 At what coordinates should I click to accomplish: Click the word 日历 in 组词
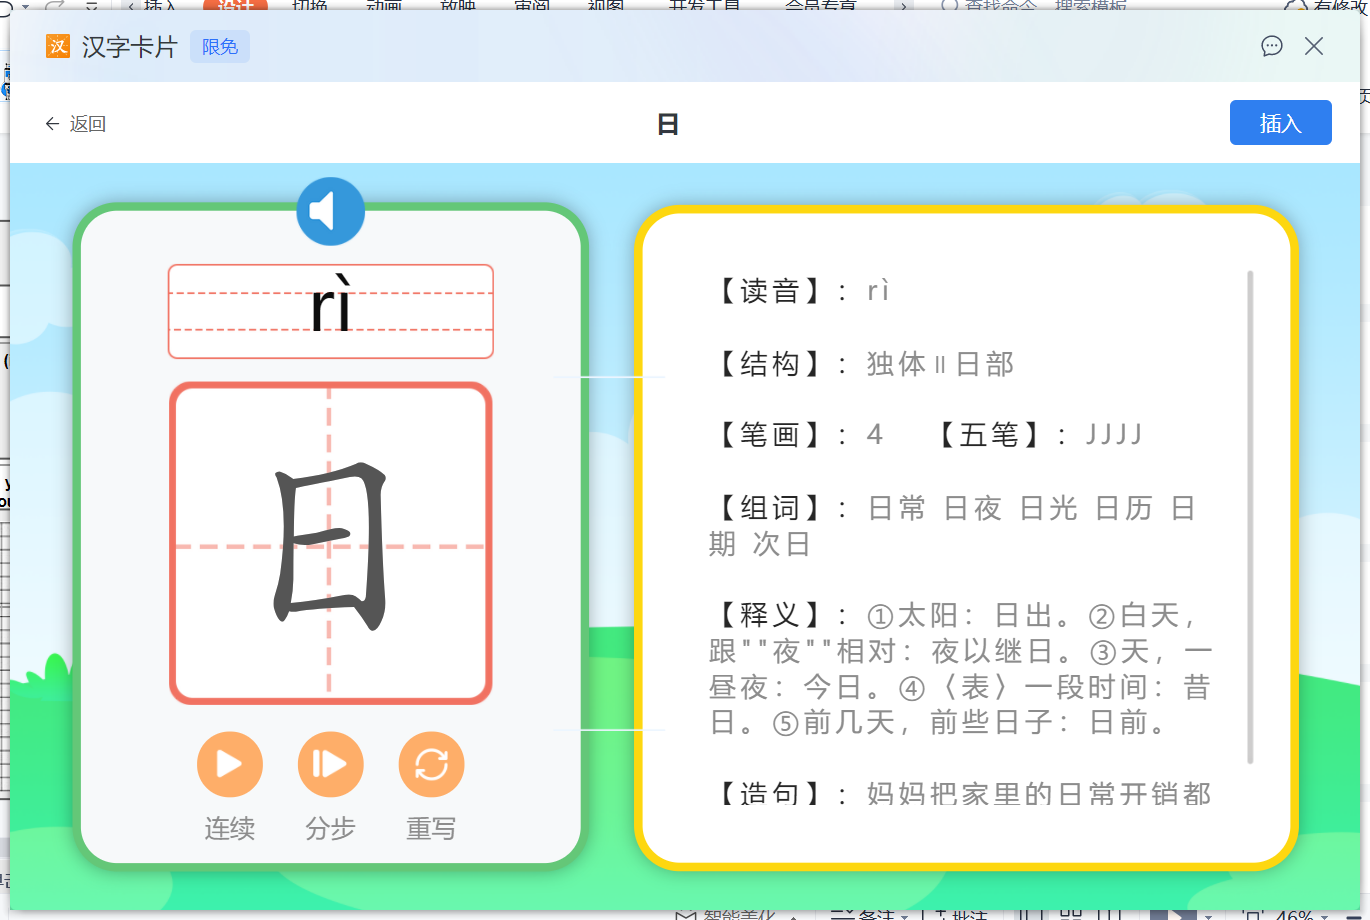pos(1125,508)
